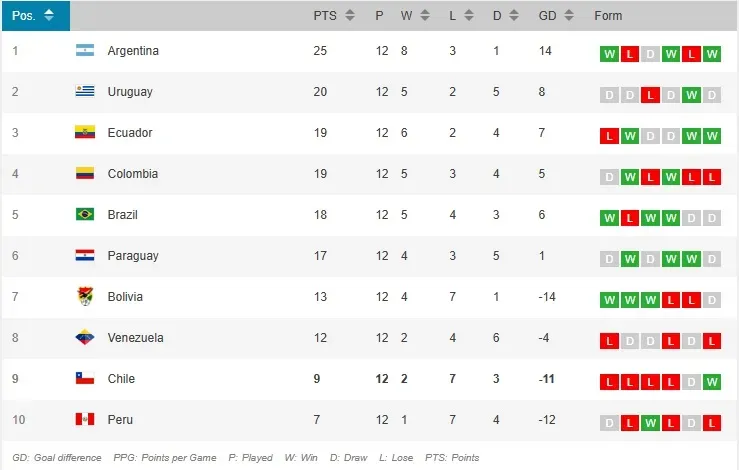Screen dimensions: 739x470
Task: Click the Chile flag icon
Action: tap(85, 379)
